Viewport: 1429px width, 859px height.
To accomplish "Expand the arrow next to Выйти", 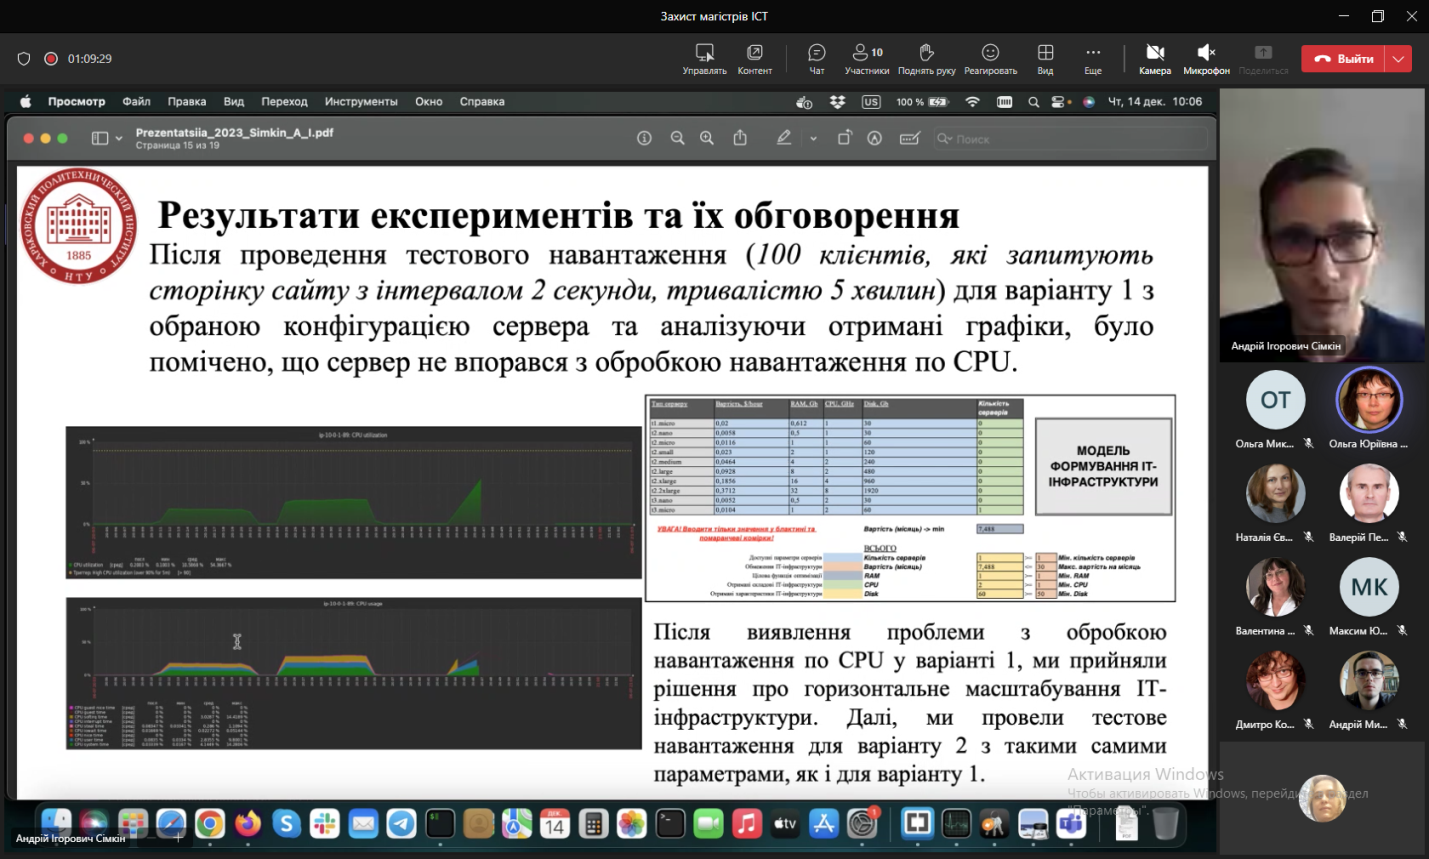I will (1399, 59).
